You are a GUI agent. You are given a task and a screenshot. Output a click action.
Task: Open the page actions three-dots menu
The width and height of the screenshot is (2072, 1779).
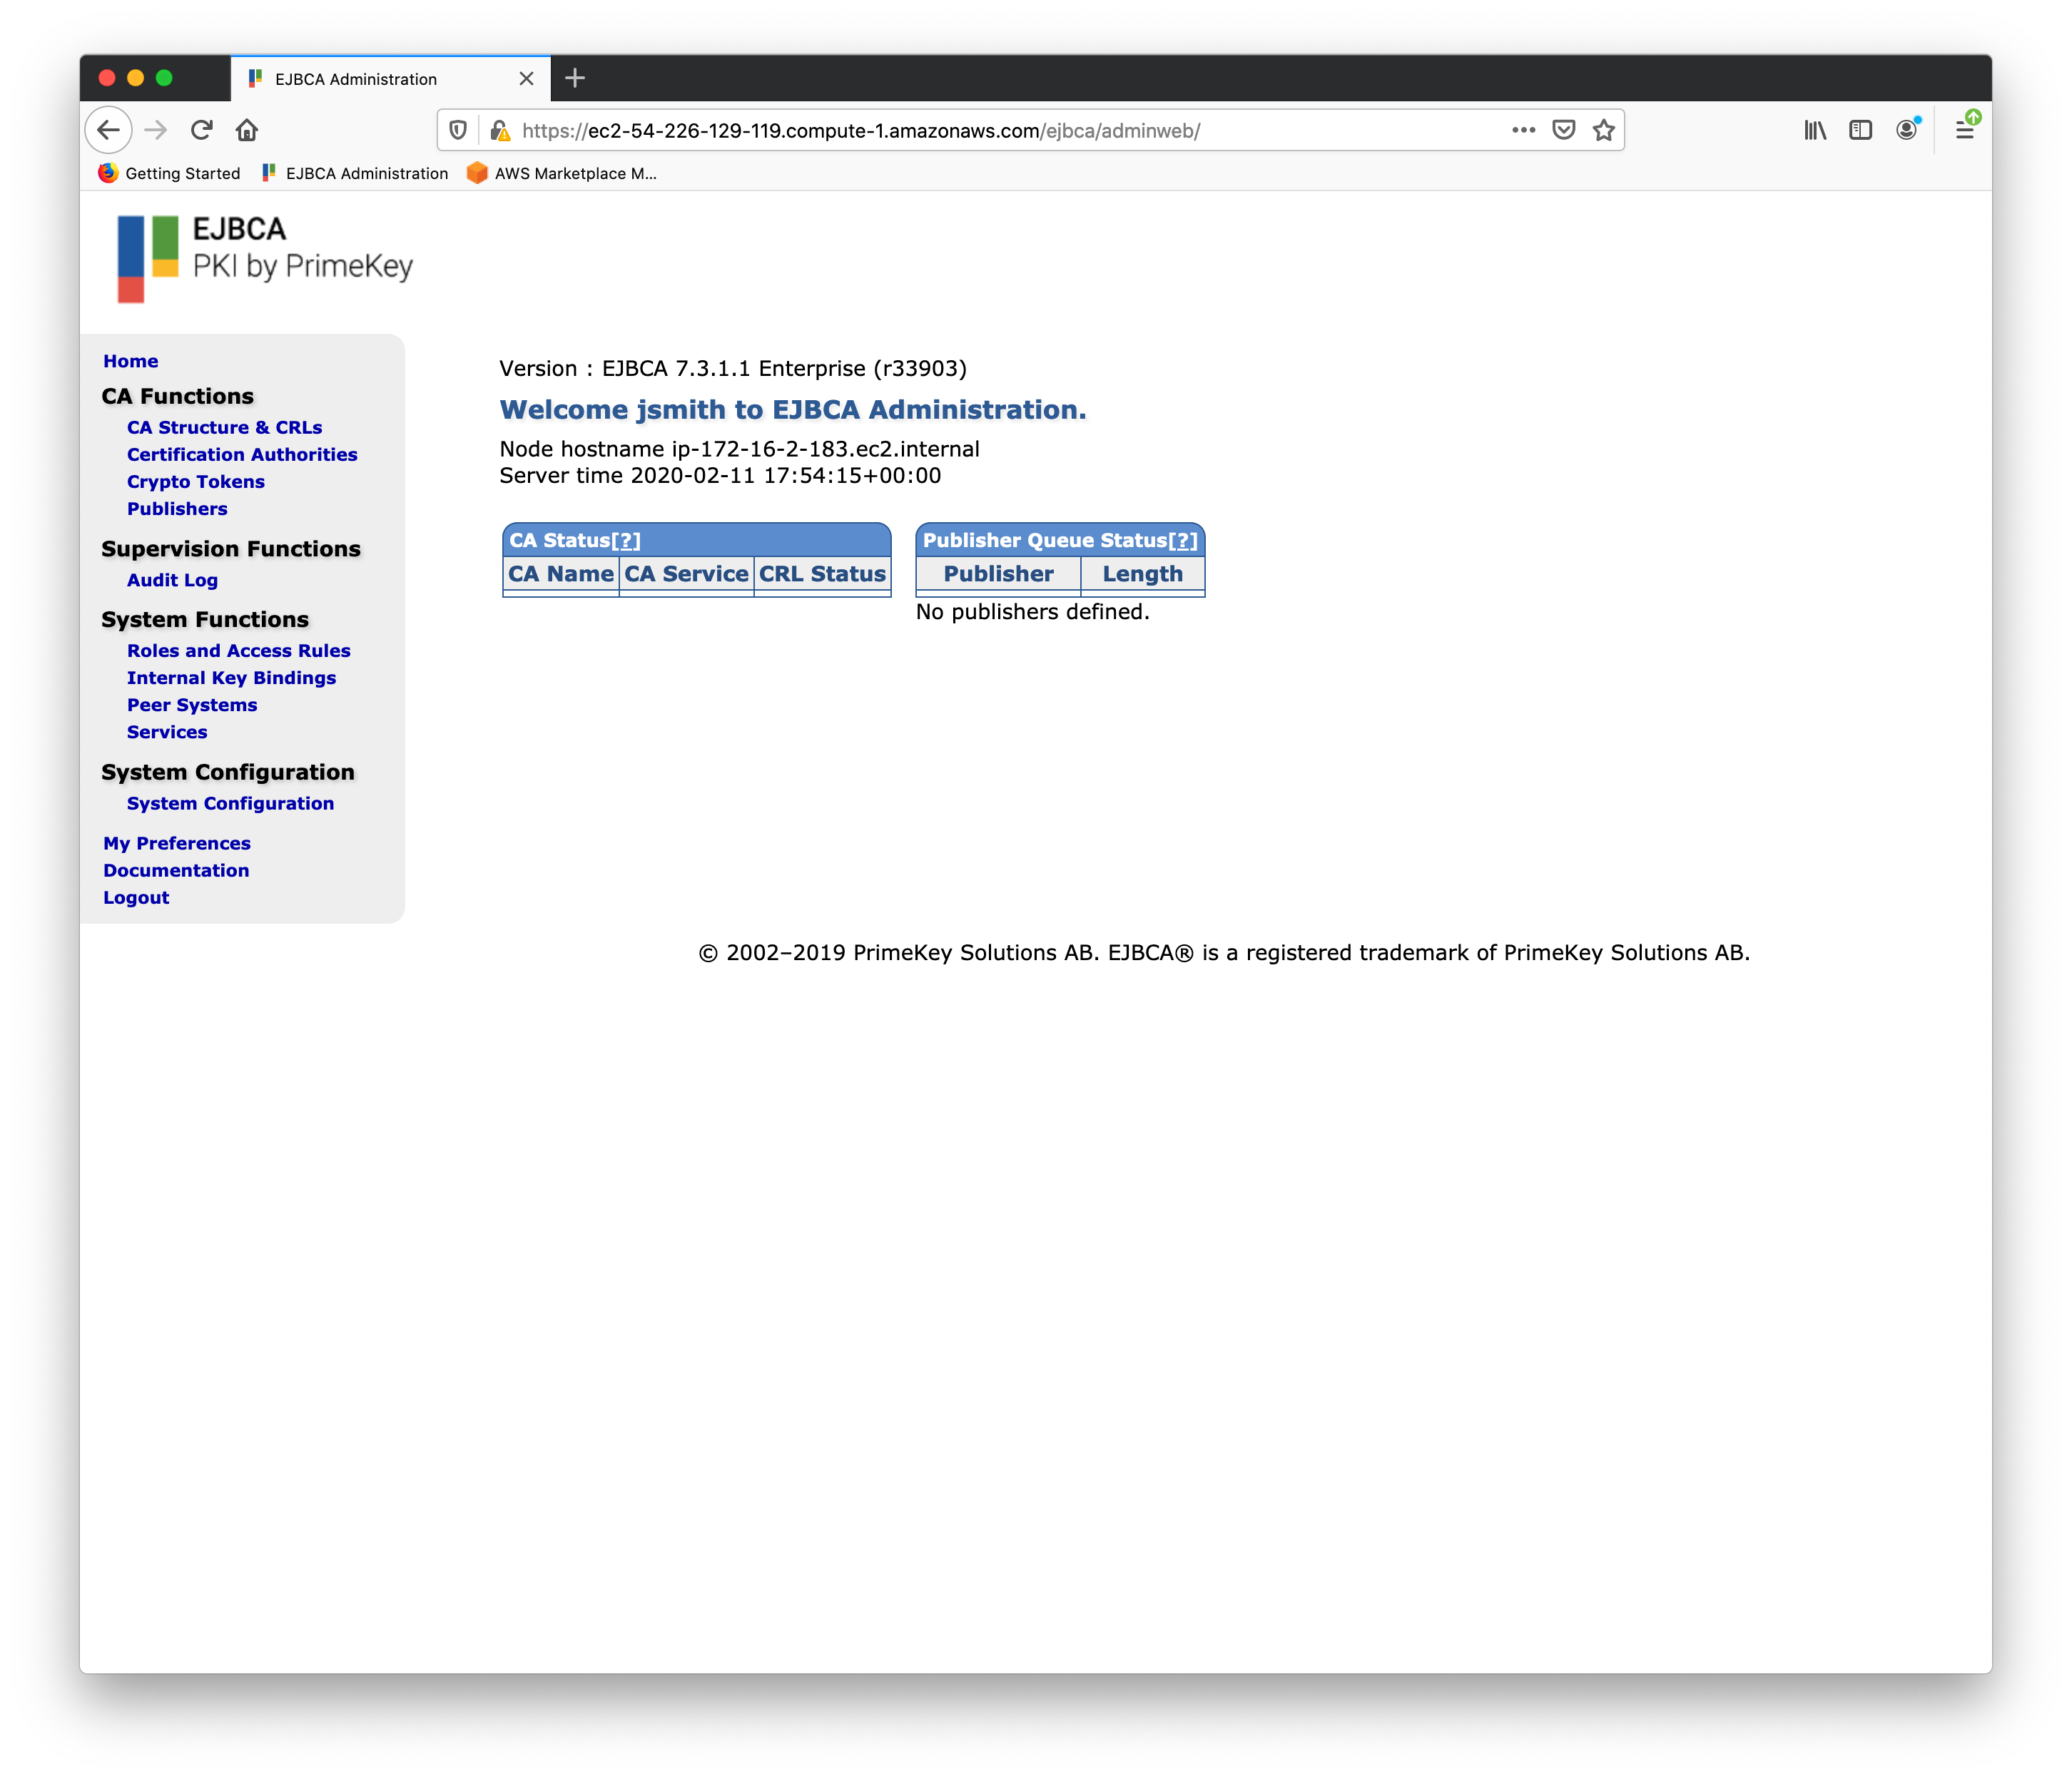[x=1523, y=130]
